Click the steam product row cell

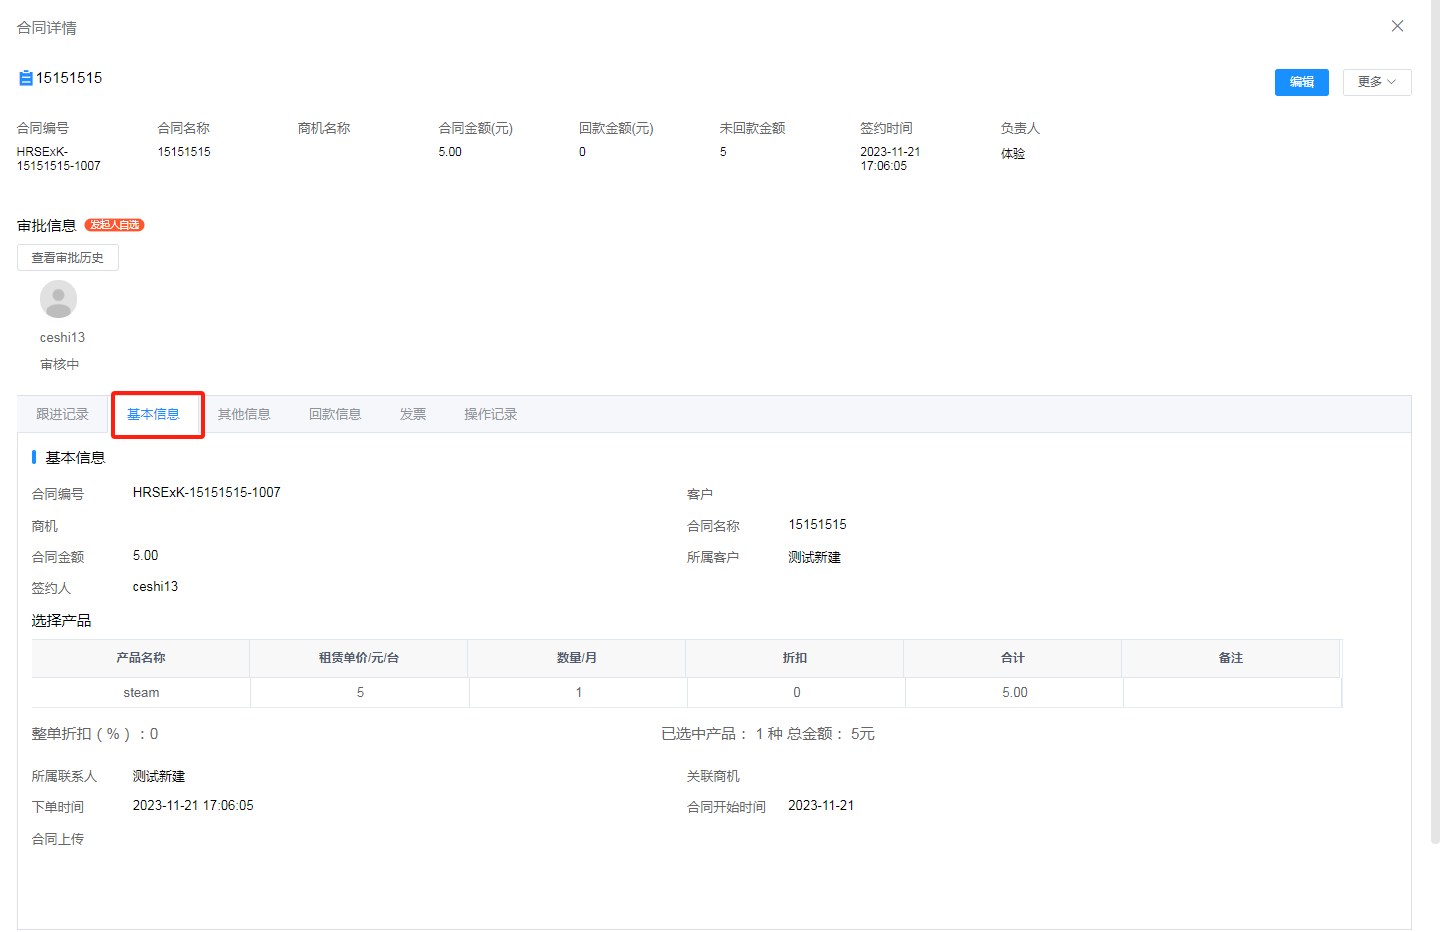point(141,692)
